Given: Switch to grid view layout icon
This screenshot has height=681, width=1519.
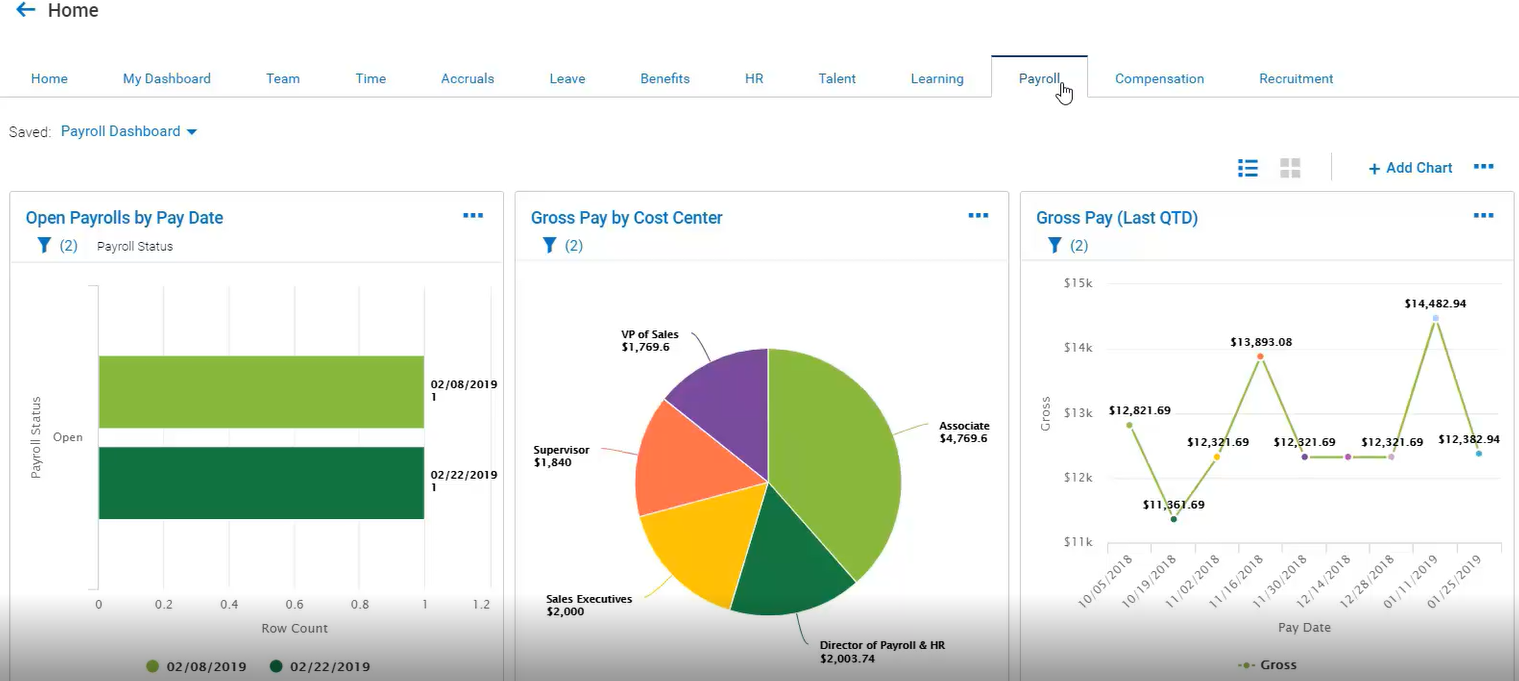Looking at the screenshot, I should click(1290, 168).
